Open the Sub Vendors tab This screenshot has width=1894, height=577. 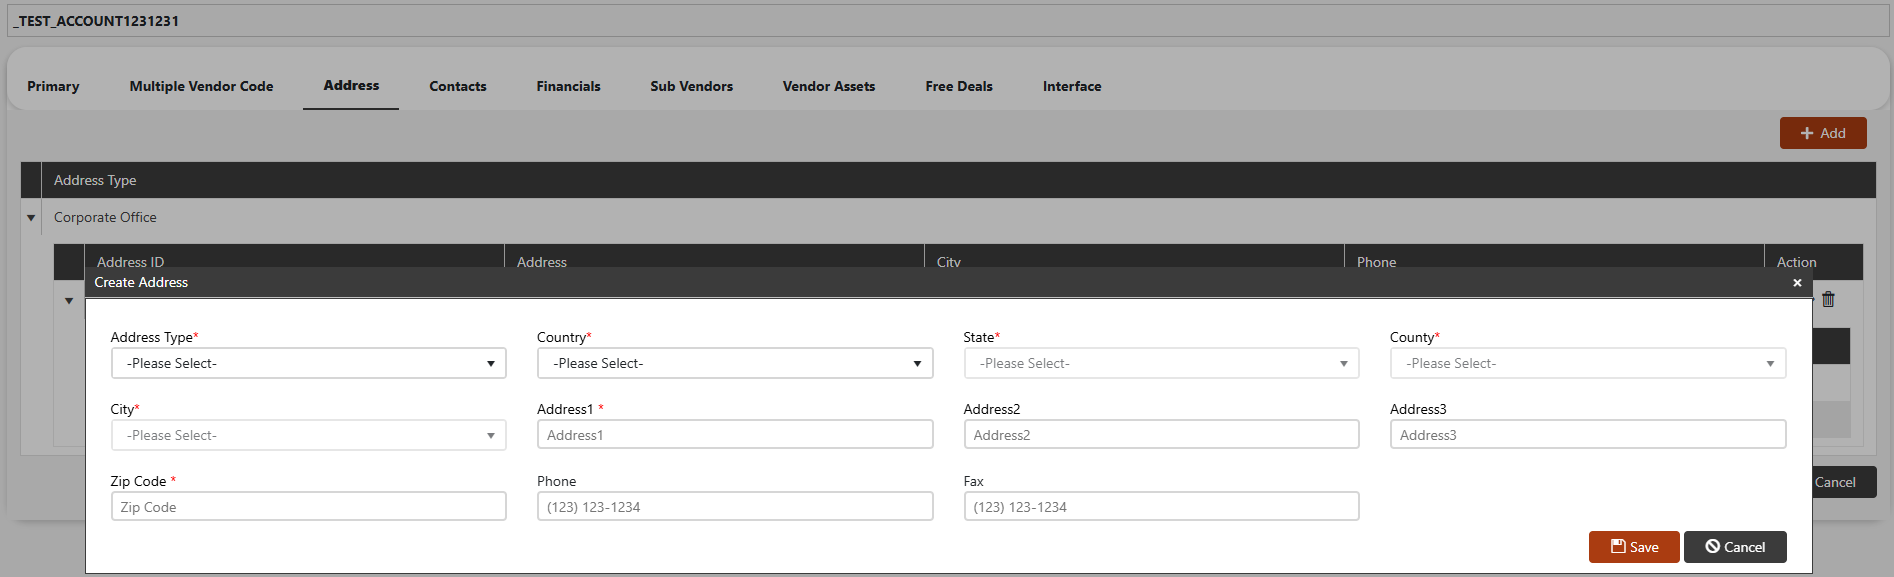coord(691,86)
